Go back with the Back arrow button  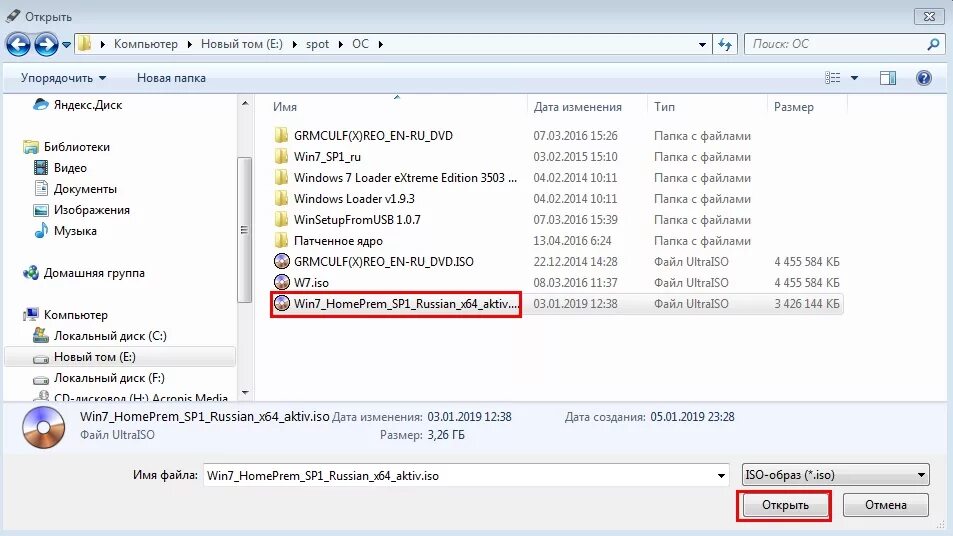point(18,44)
